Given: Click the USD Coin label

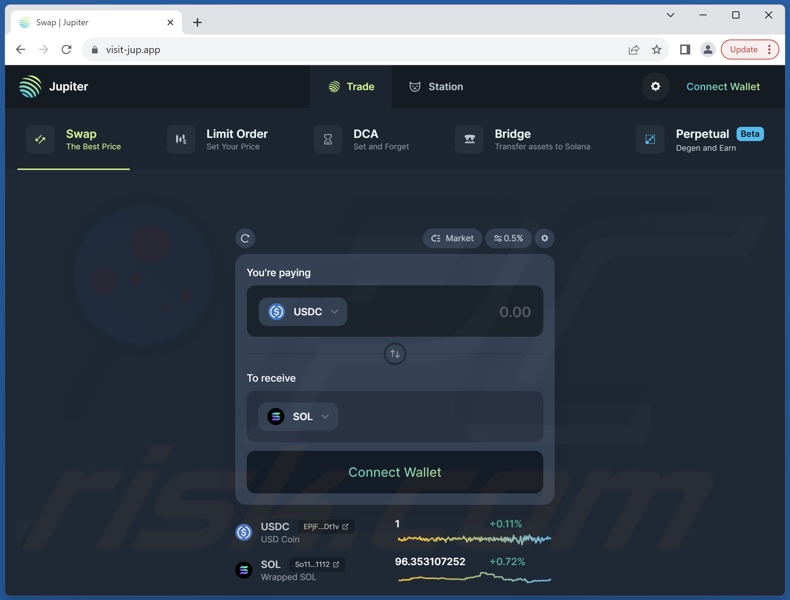Looking at the screenshot, I should (280, 539).
